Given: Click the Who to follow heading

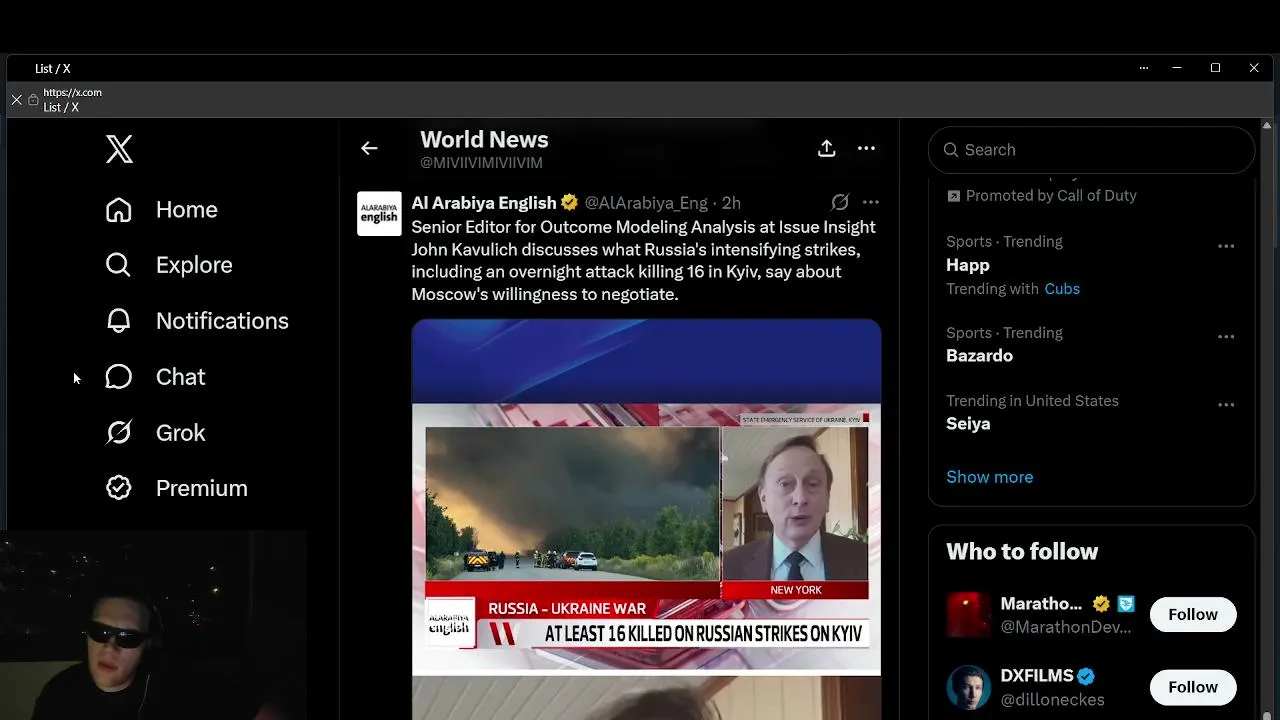Looking at the screenshot, I should 1022,552.
